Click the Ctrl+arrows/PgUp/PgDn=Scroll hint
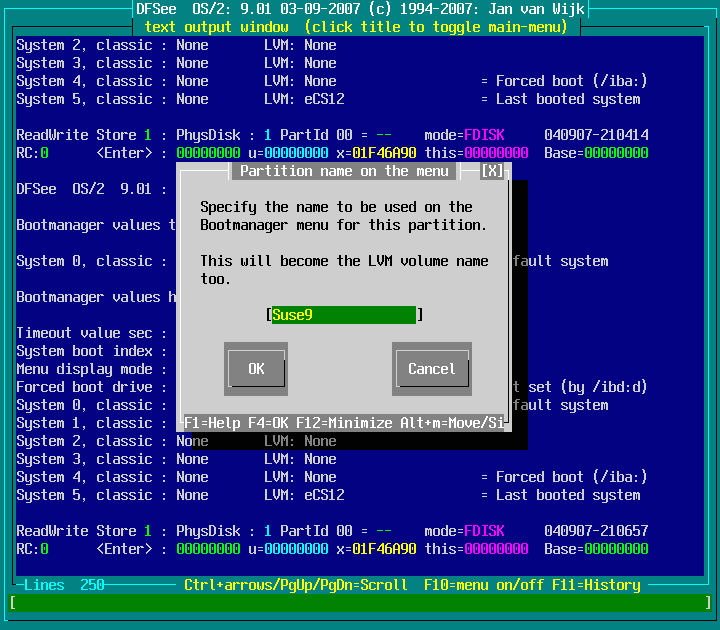Screen dimensions: 720x630 tap(296, 585)
